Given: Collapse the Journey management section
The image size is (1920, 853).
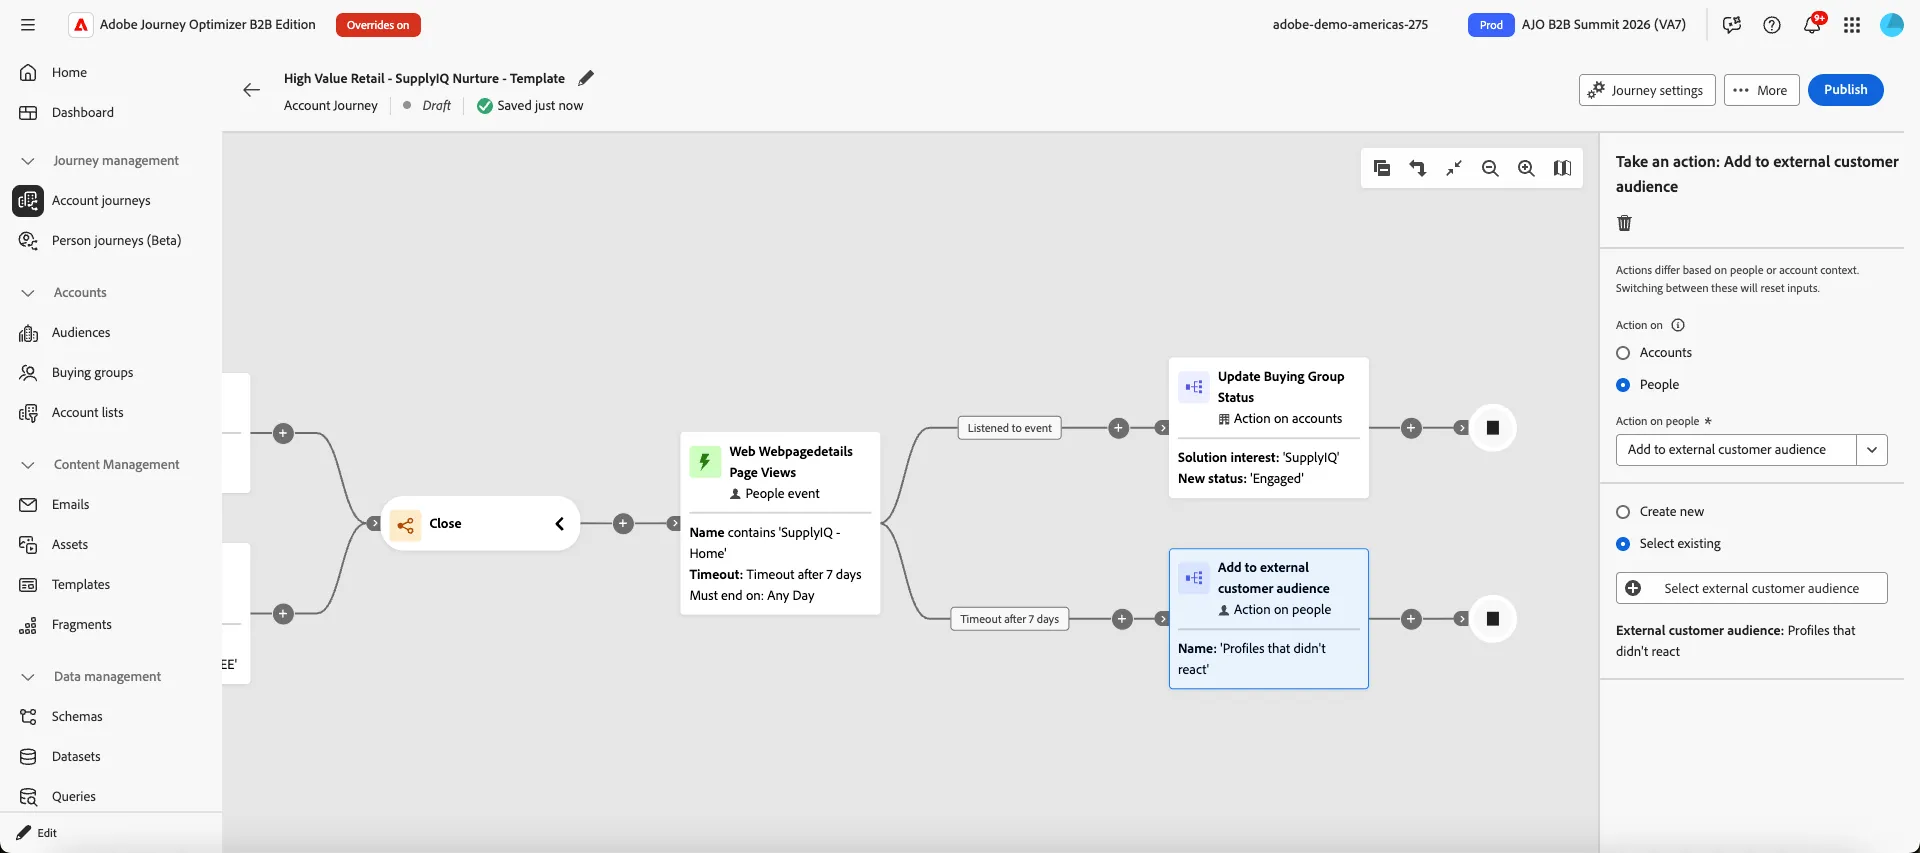Looking at the screenshot, I should pyautogui.click(x=28, y=161).
